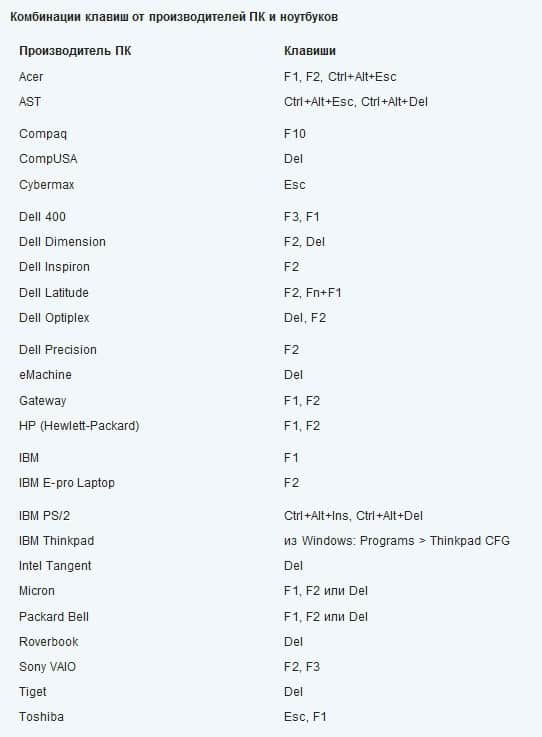Click the 'Thinkpad CFG' programs path text
542x737 pixels.
tap(470, 541)
